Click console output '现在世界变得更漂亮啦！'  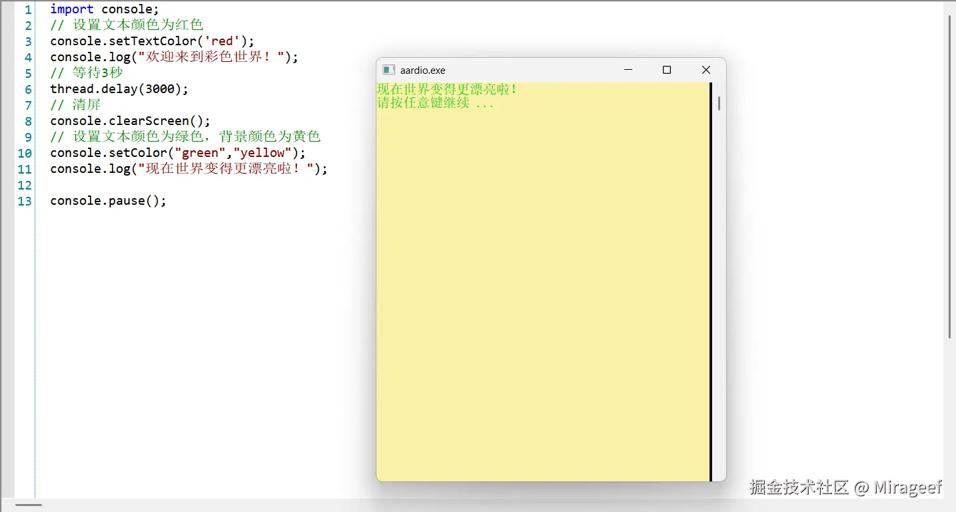[x=448, y=89]
